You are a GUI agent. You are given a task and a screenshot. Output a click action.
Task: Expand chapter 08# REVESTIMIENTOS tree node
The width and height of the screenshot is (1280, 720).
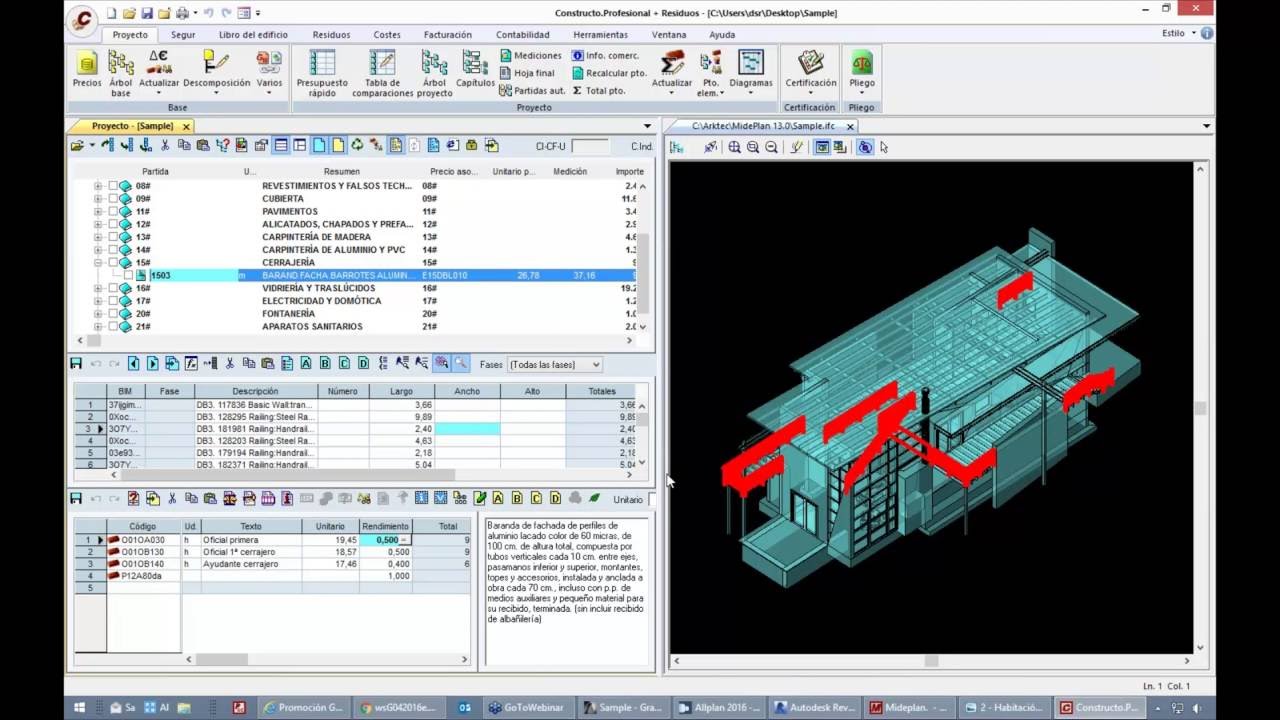point(98,186)
